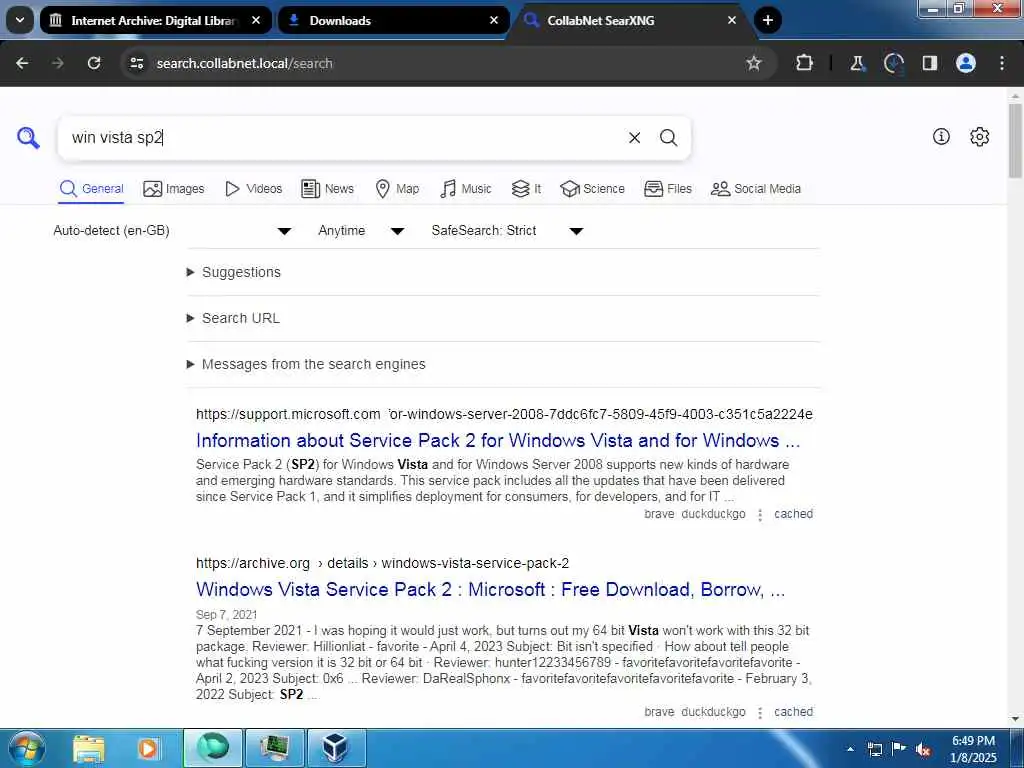Open the About info icon
Screen dimensions: 1024x768
click(941, 136)
